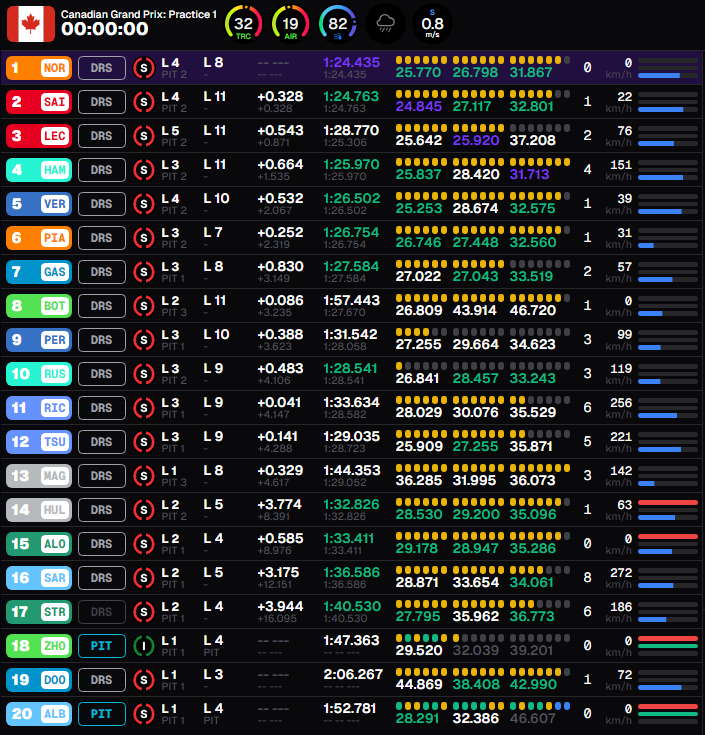Click the mini-sector dots in ALB row

point(483,706)
